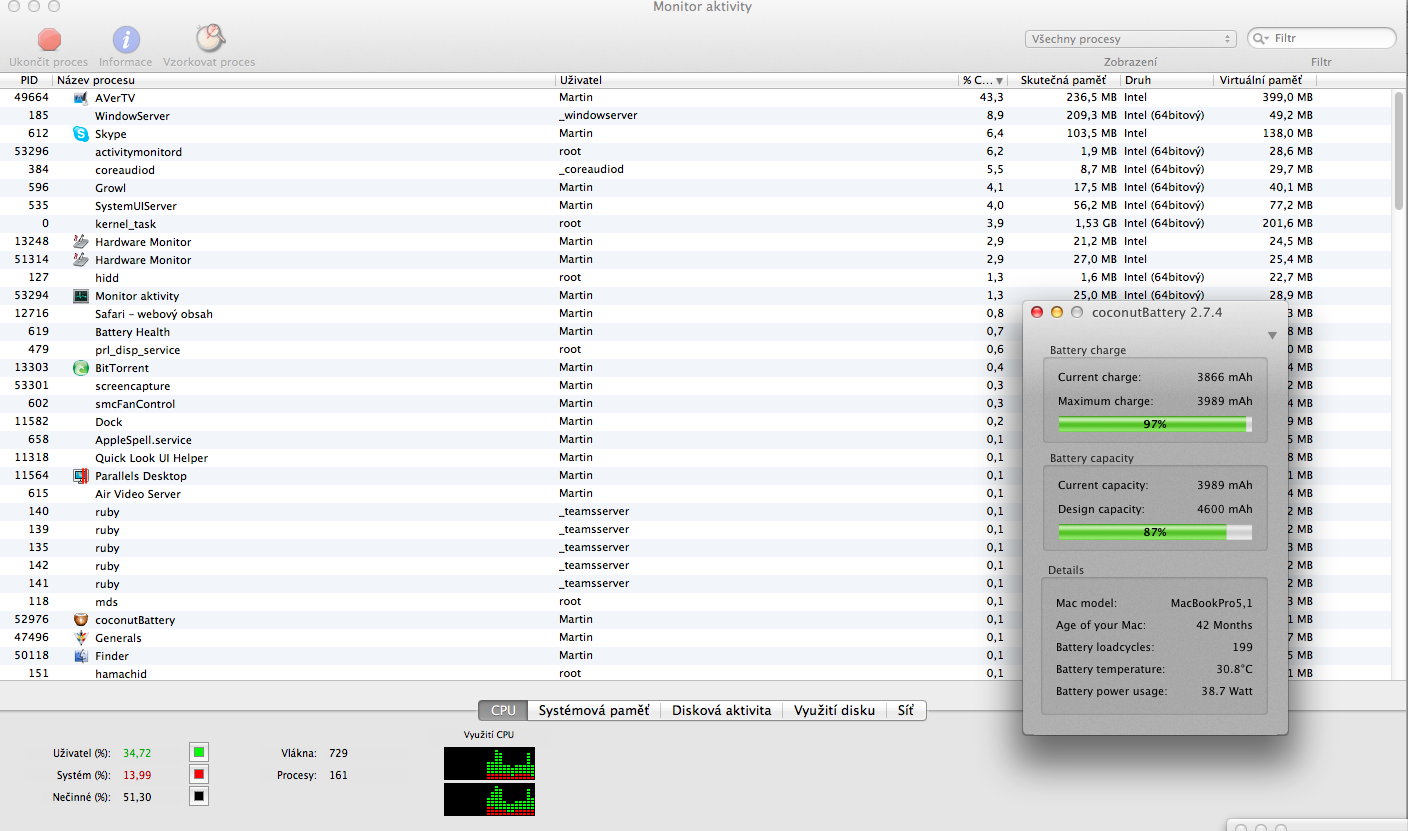Click the 38.7 Watt power usage value

(1225, 691)
